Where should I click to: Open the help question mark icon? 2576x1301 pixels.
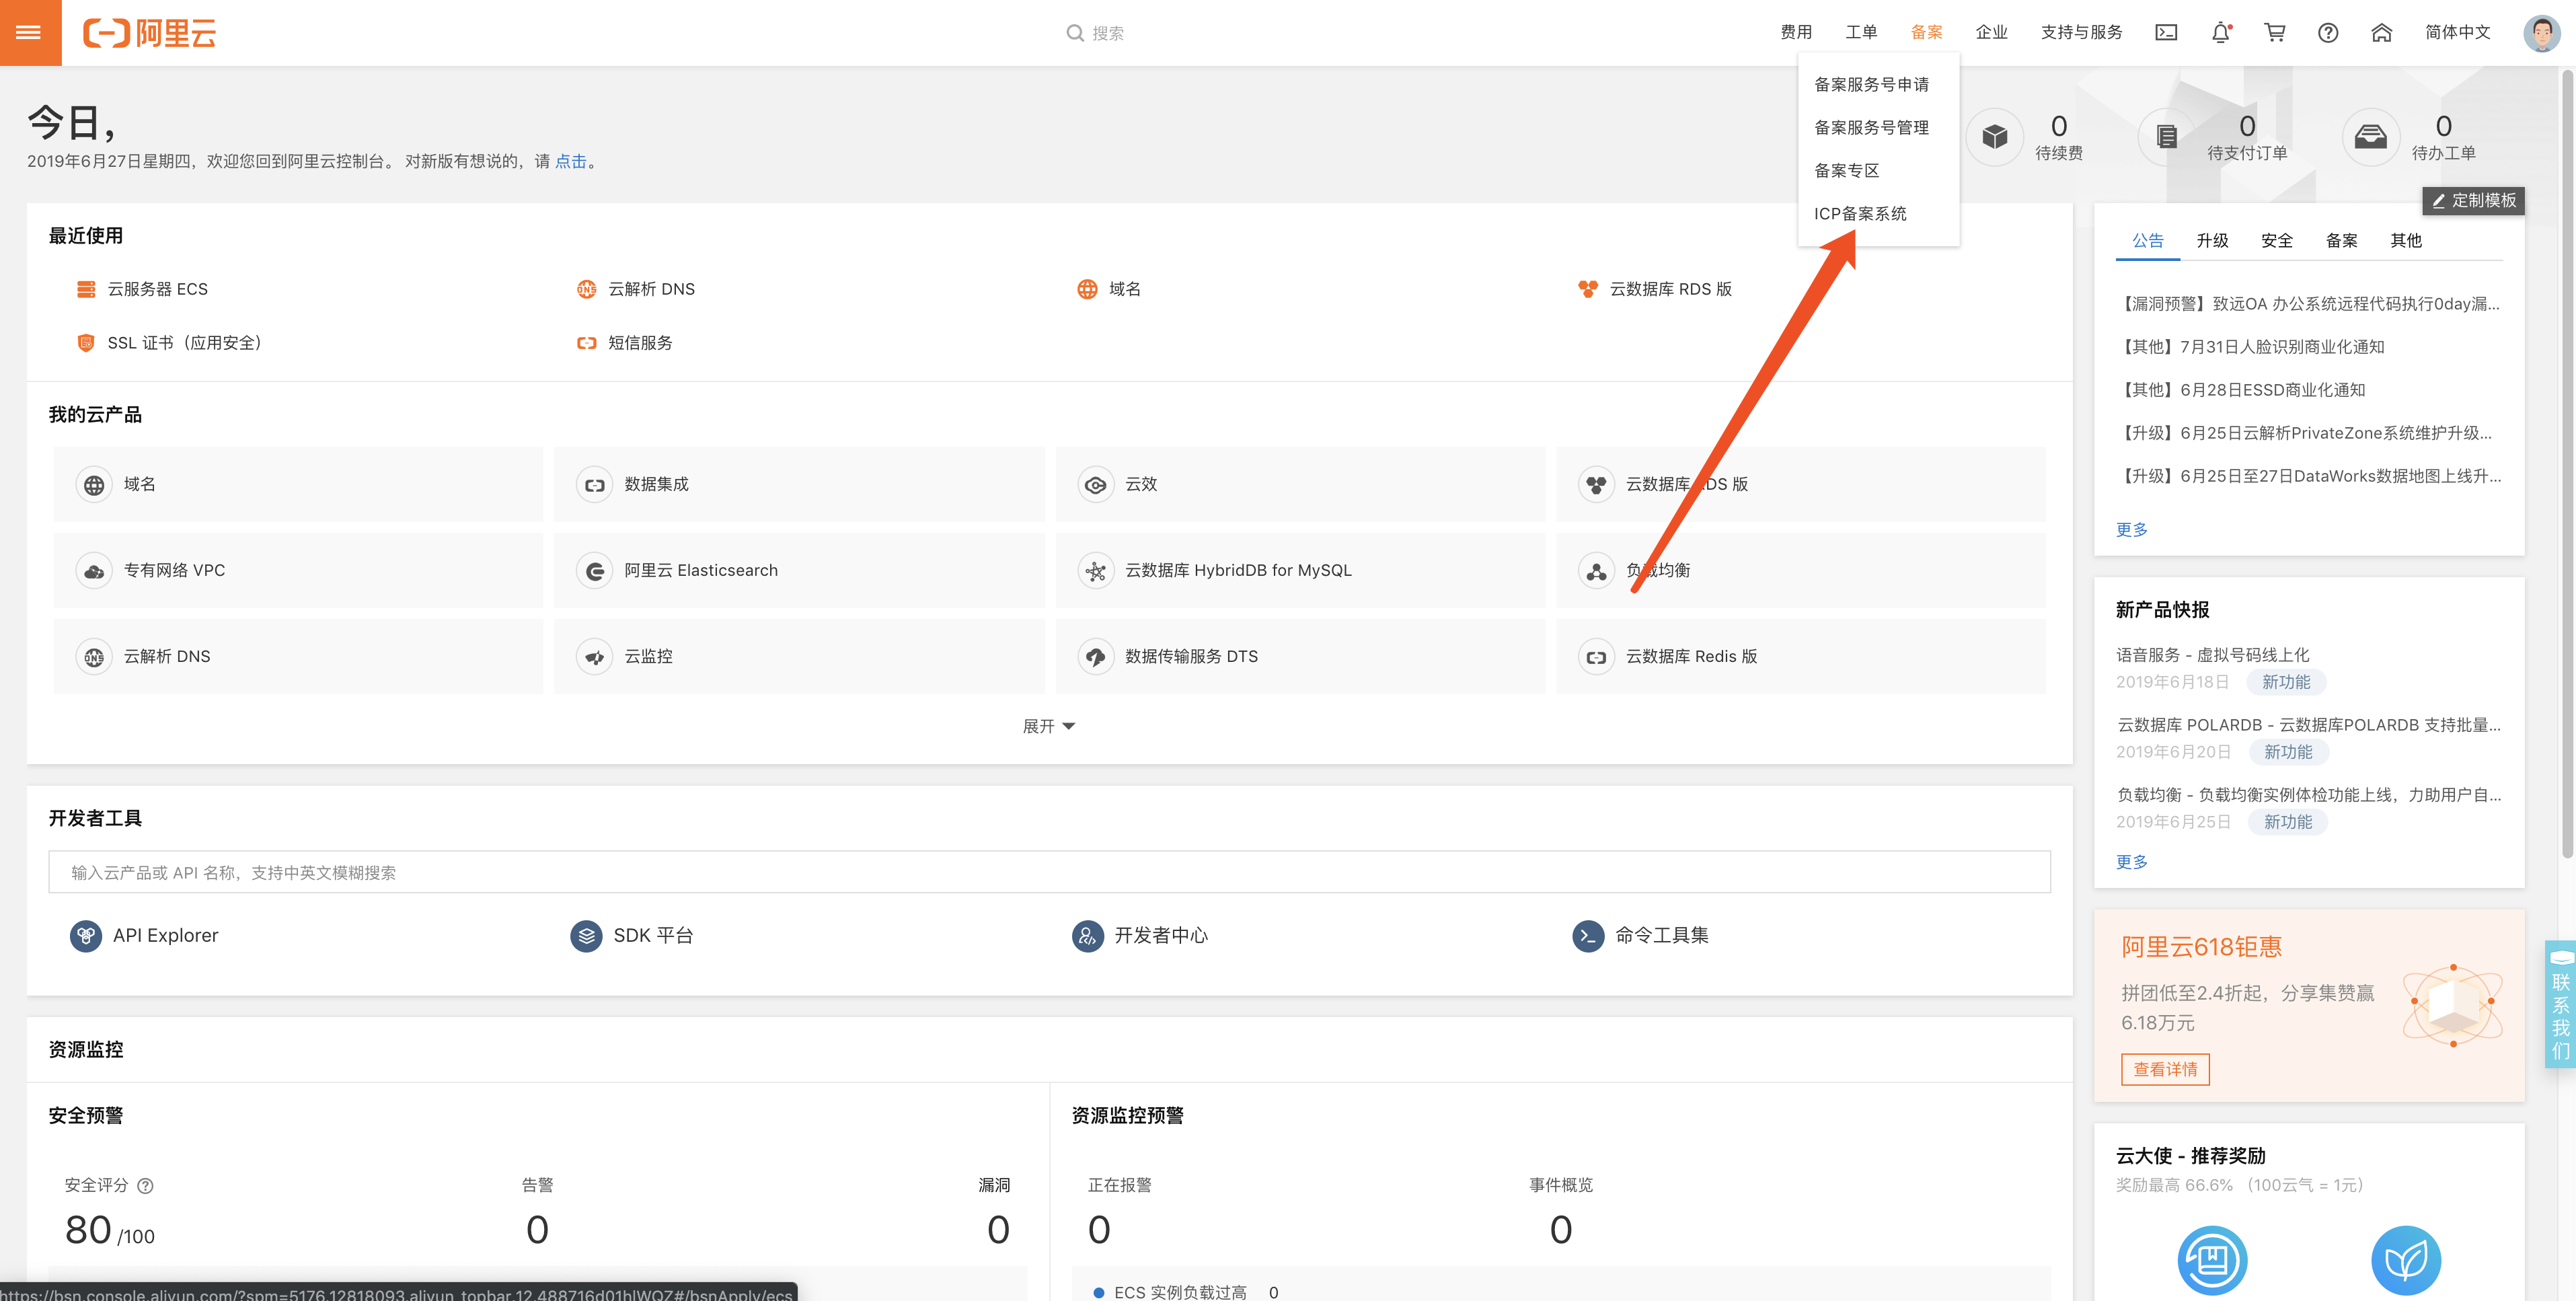pos(2328,33)
